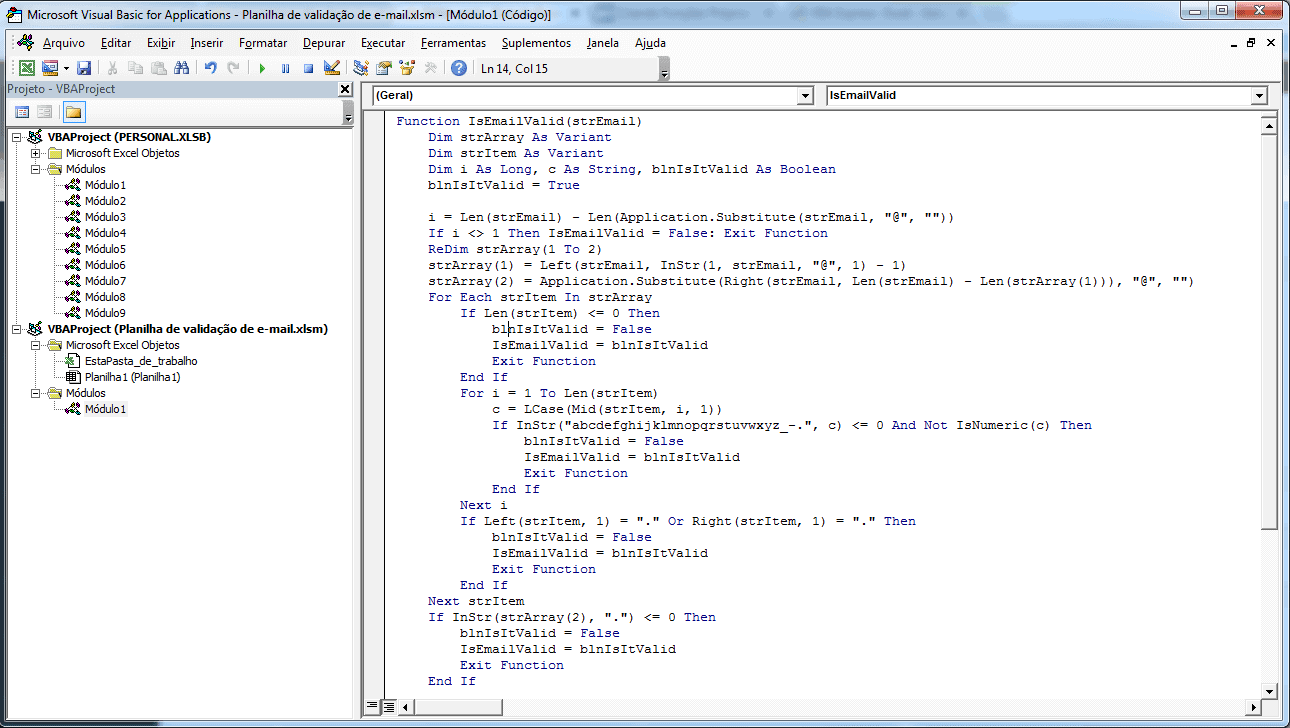Switch to Full Module View button

click(x=388, y=706)
